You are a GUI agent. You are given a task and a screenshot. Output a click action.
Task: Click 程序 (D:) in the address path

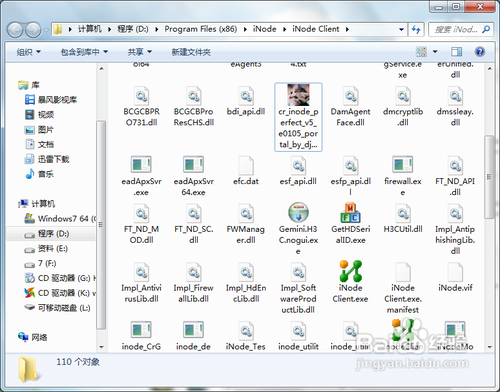point(133,29)
